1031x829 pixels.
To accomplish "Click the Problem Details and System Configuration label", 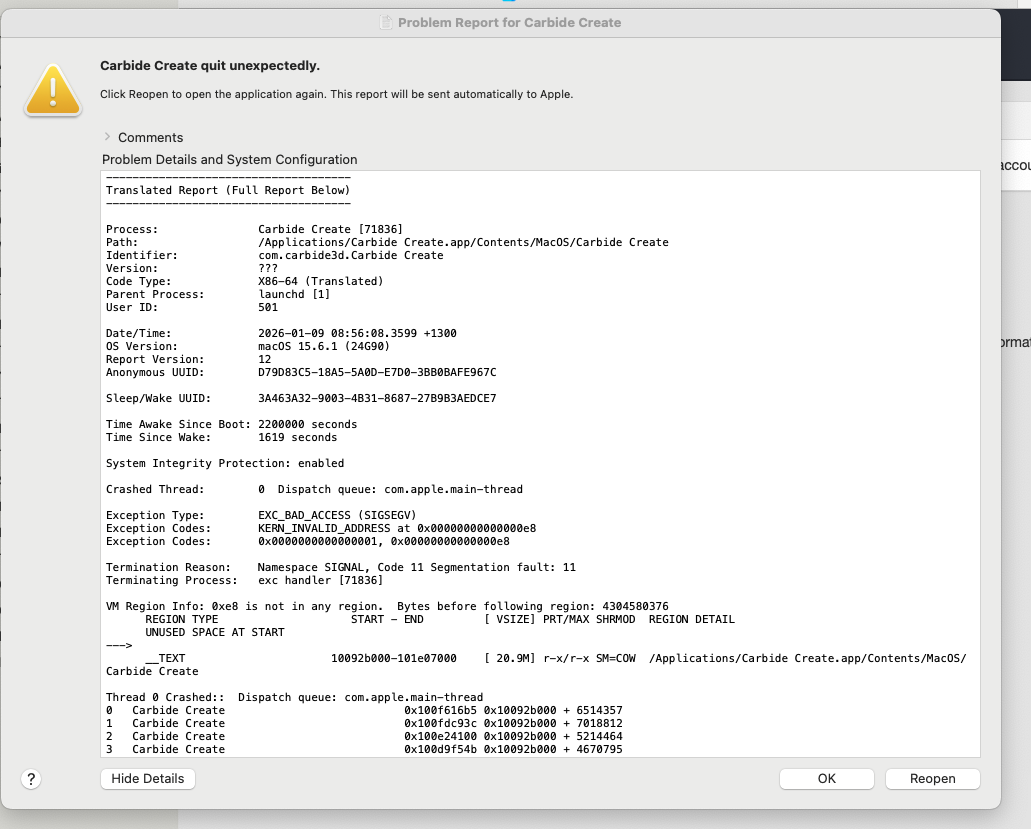I will point(229,159).
